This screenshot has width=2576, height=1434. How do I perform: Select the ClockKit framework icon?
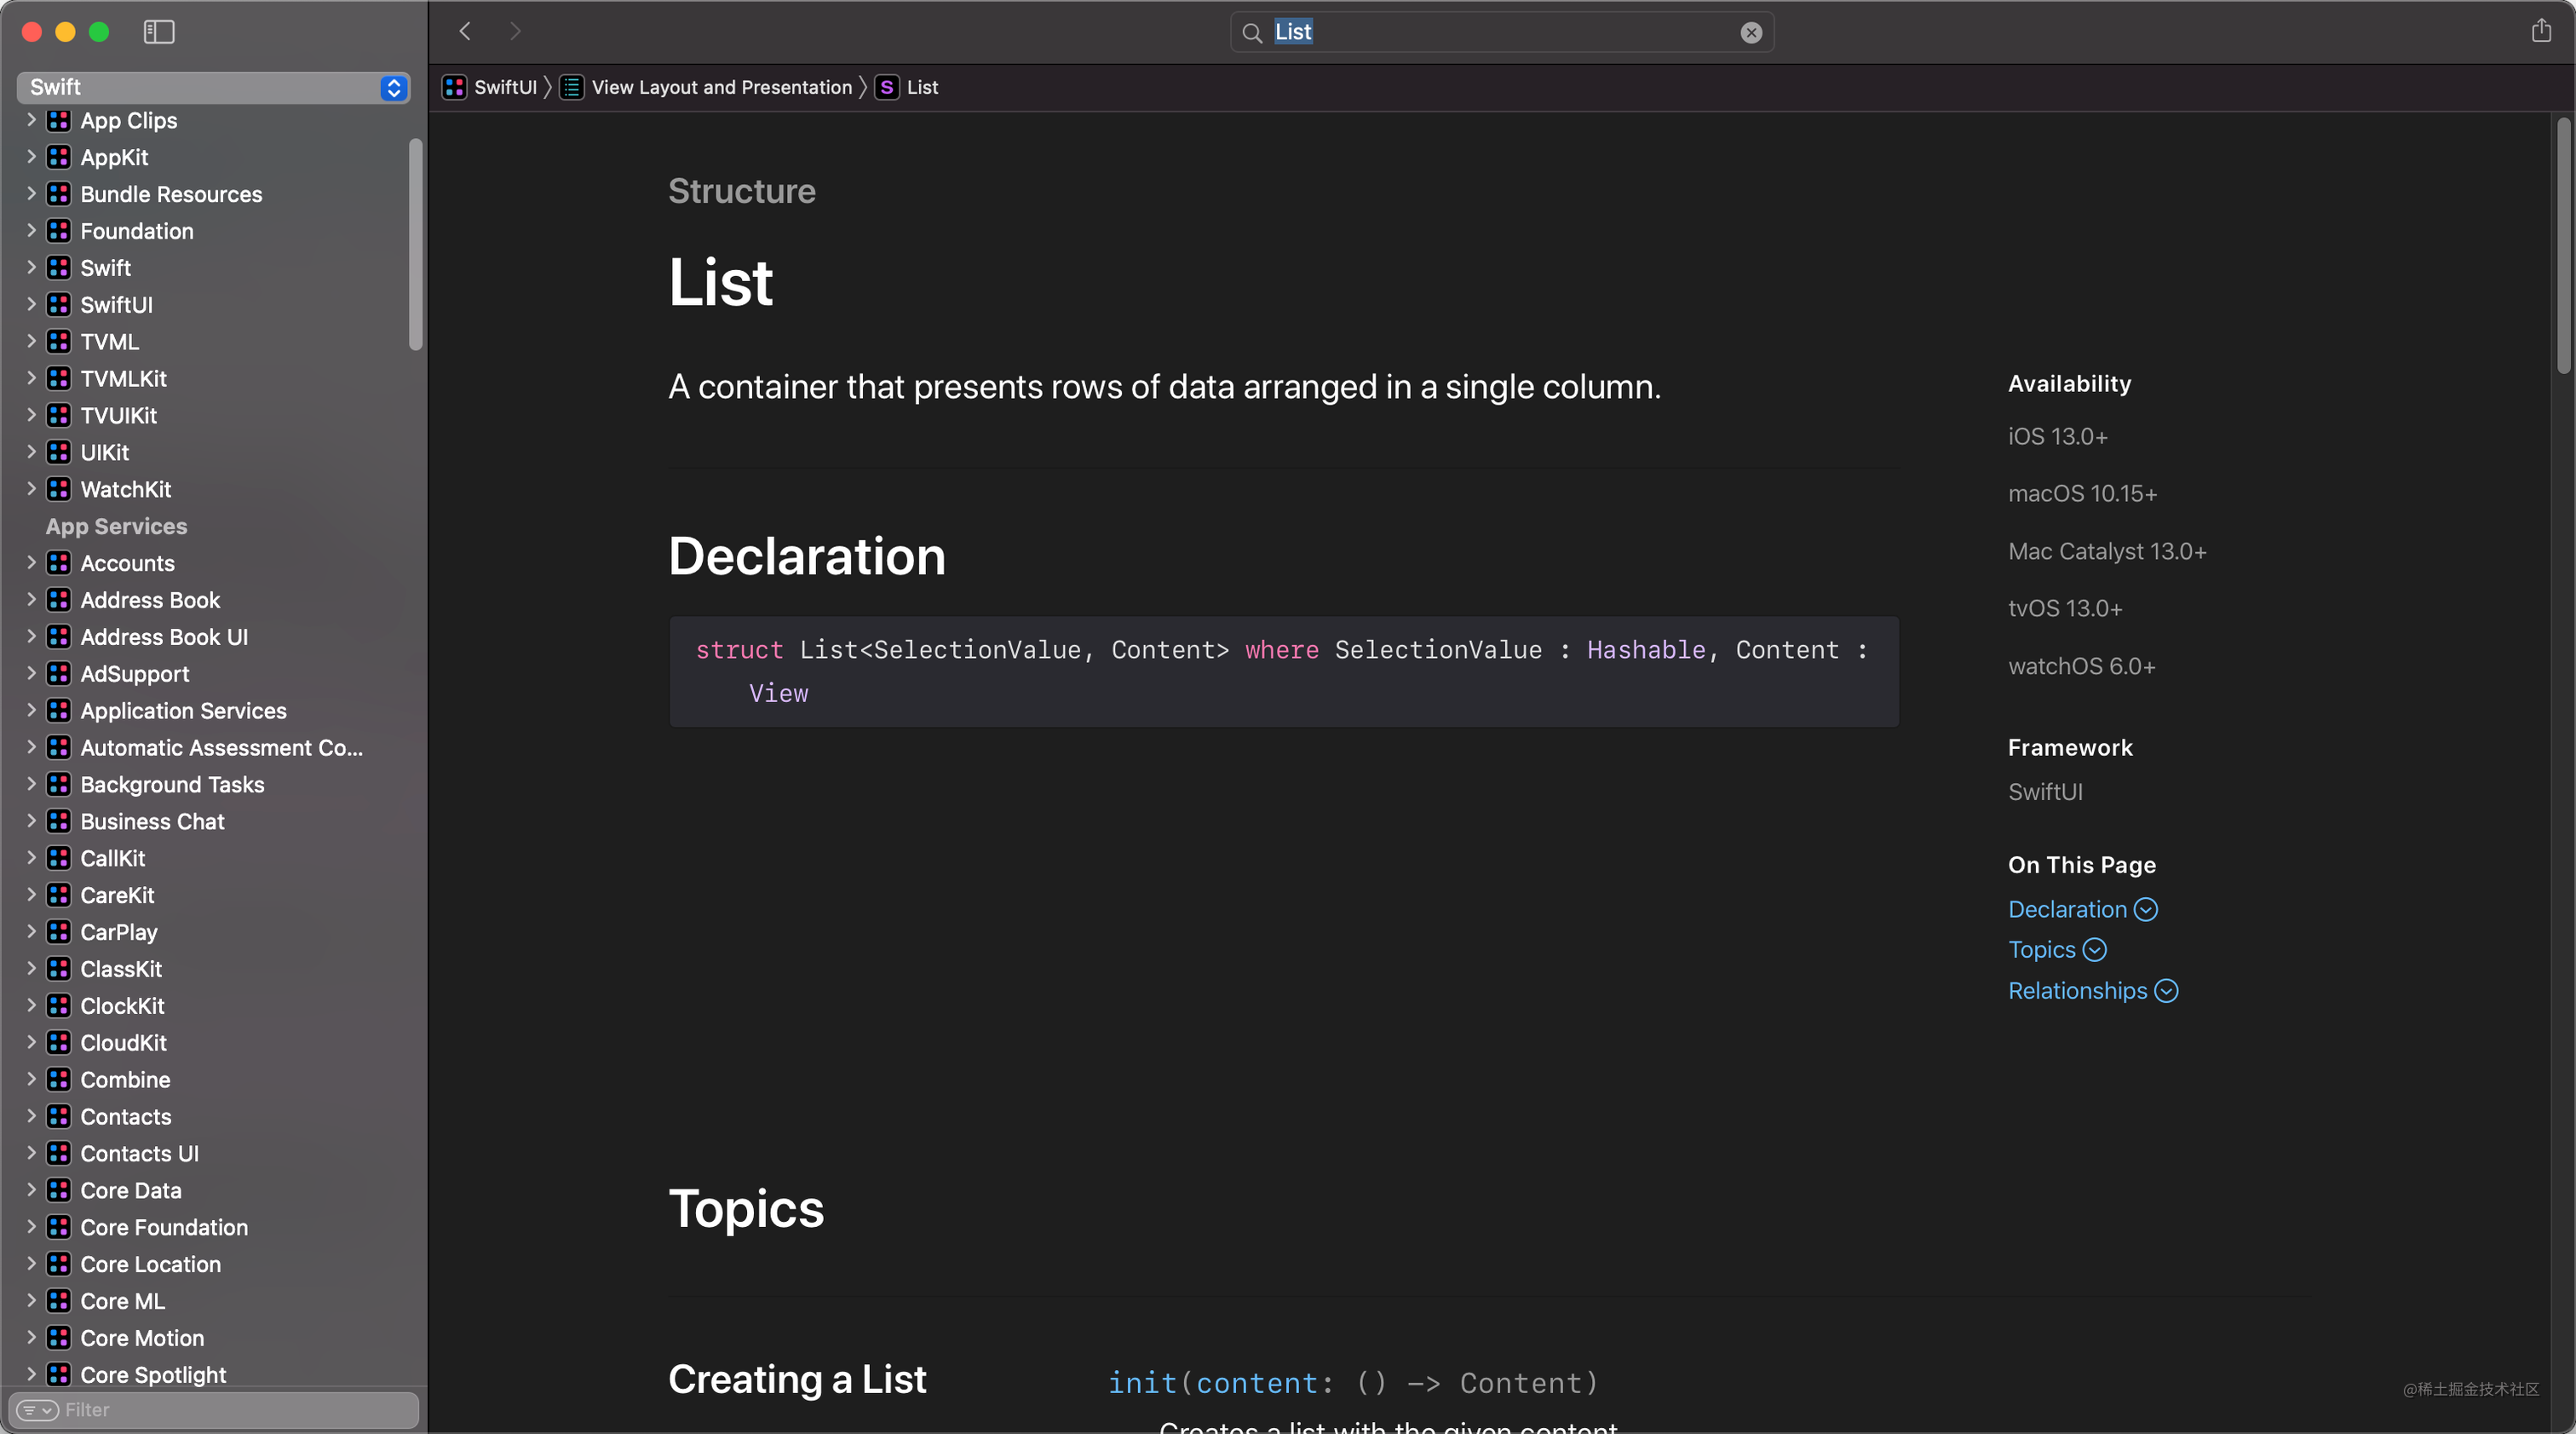[x=59, y=1007]
